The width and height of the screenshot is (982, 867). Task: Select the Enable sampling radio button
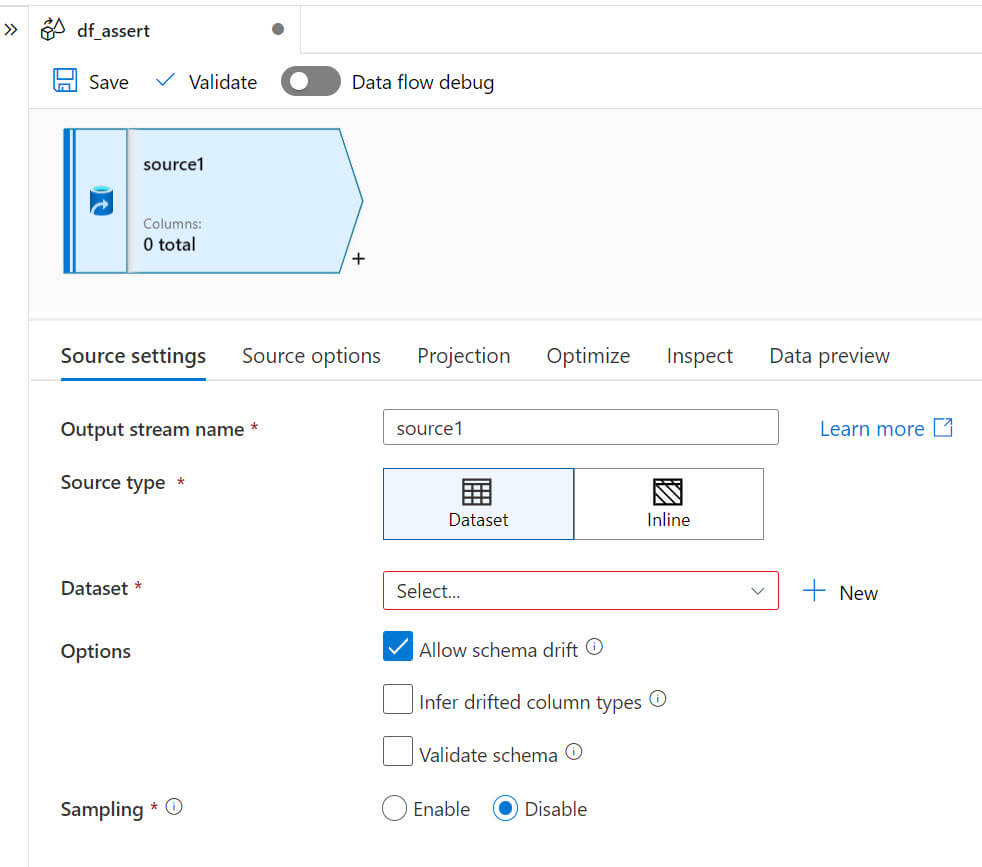(x=394, y=808)
